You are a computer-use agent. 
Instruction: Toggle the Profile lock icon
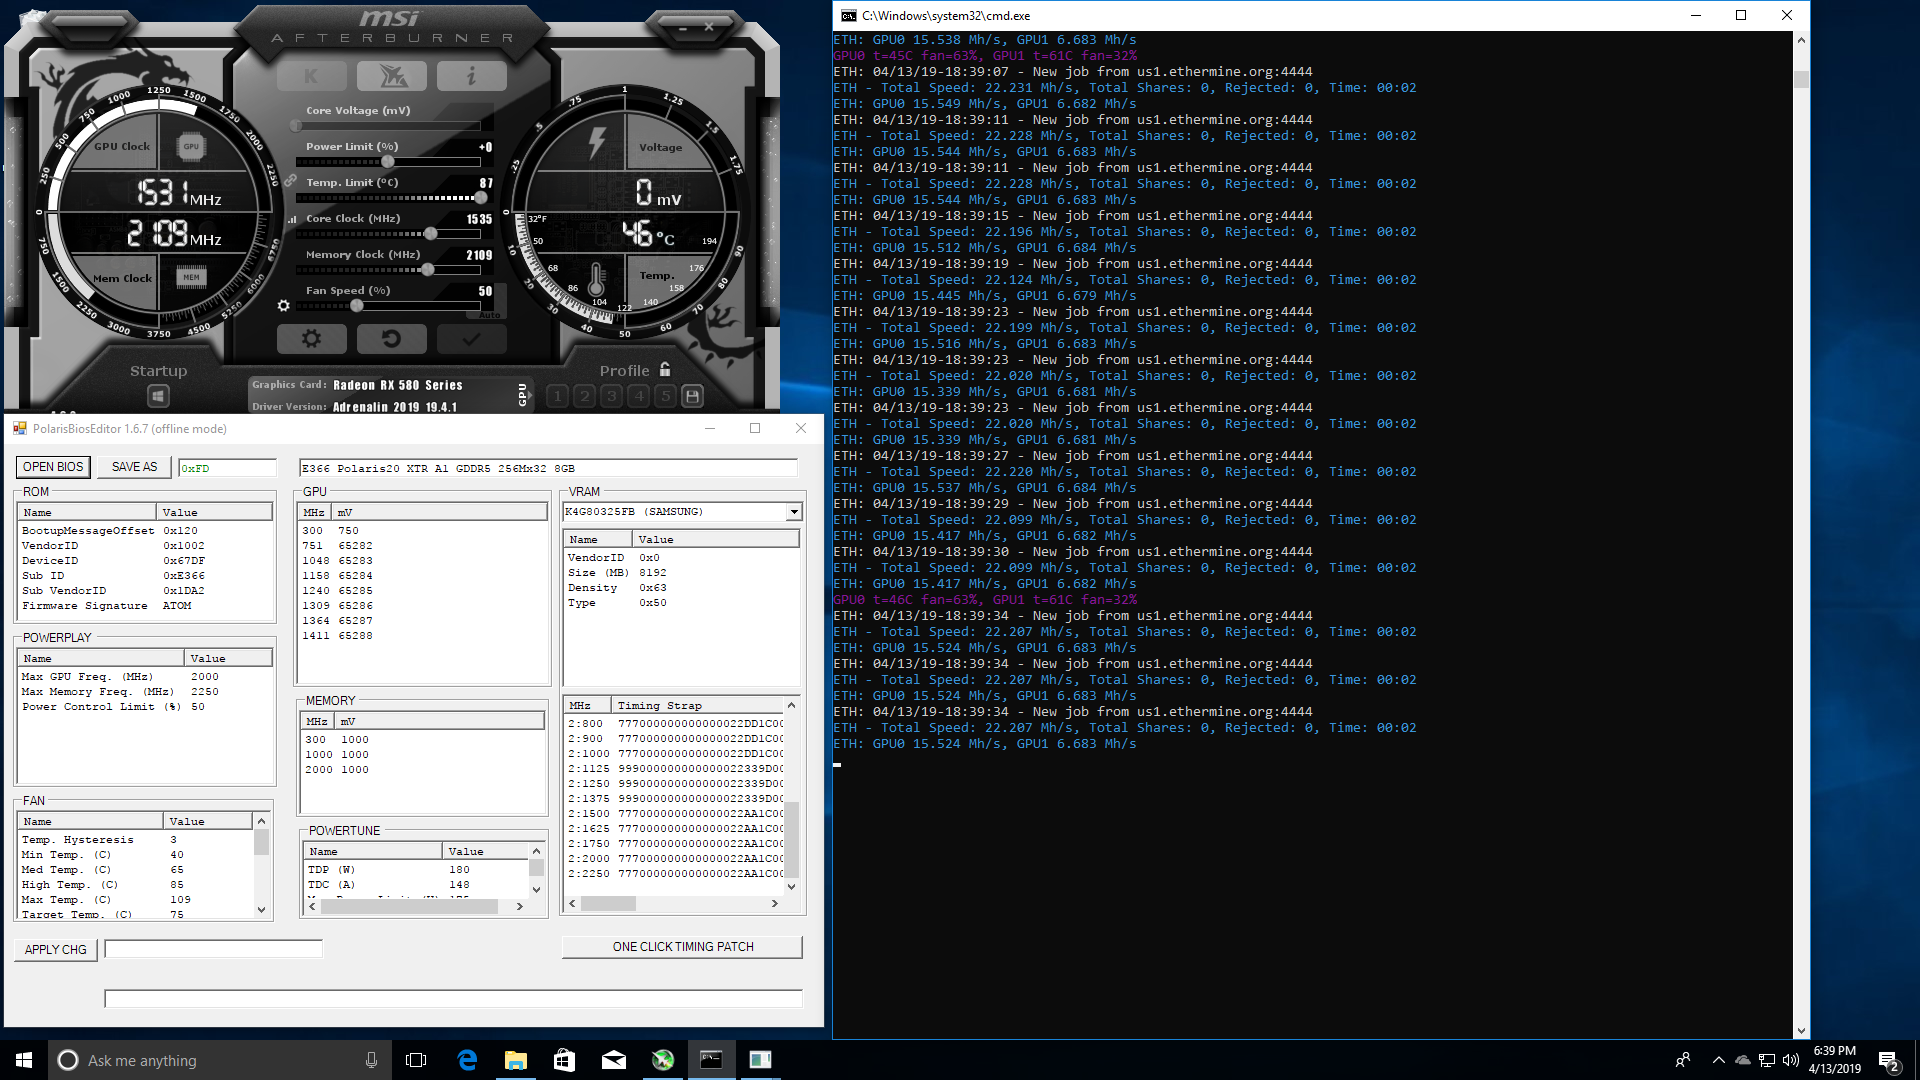click(665, 369)
